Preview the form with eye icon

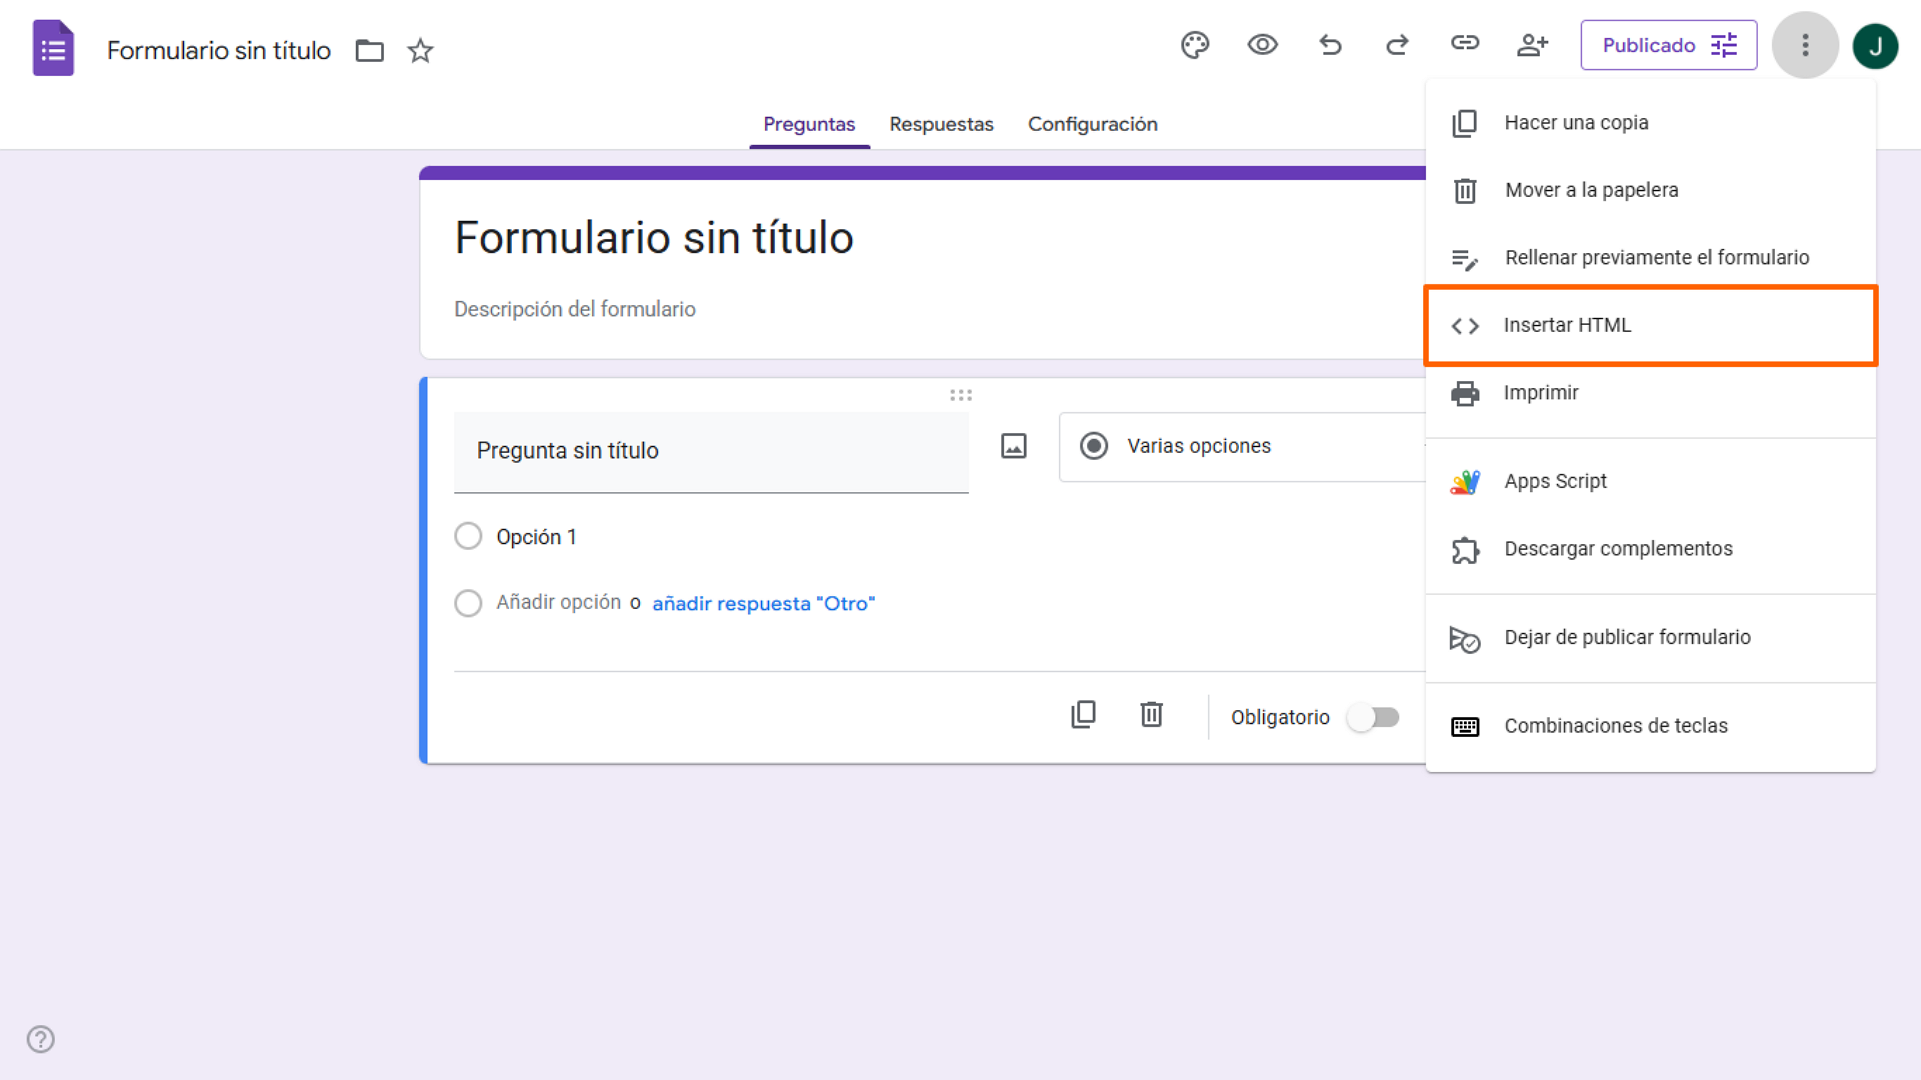click(1262, 45)
